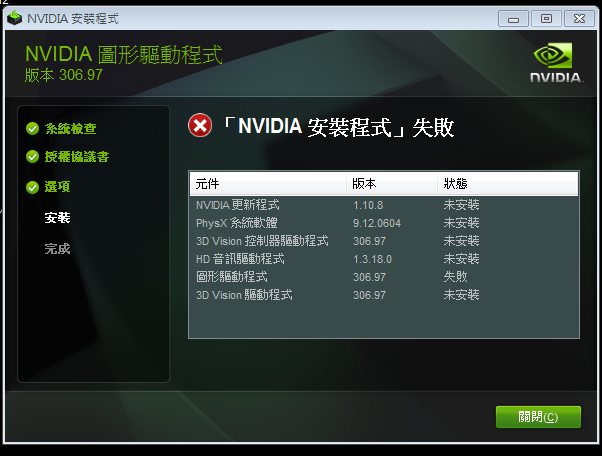Click the 版本 column header

(392, 184)
